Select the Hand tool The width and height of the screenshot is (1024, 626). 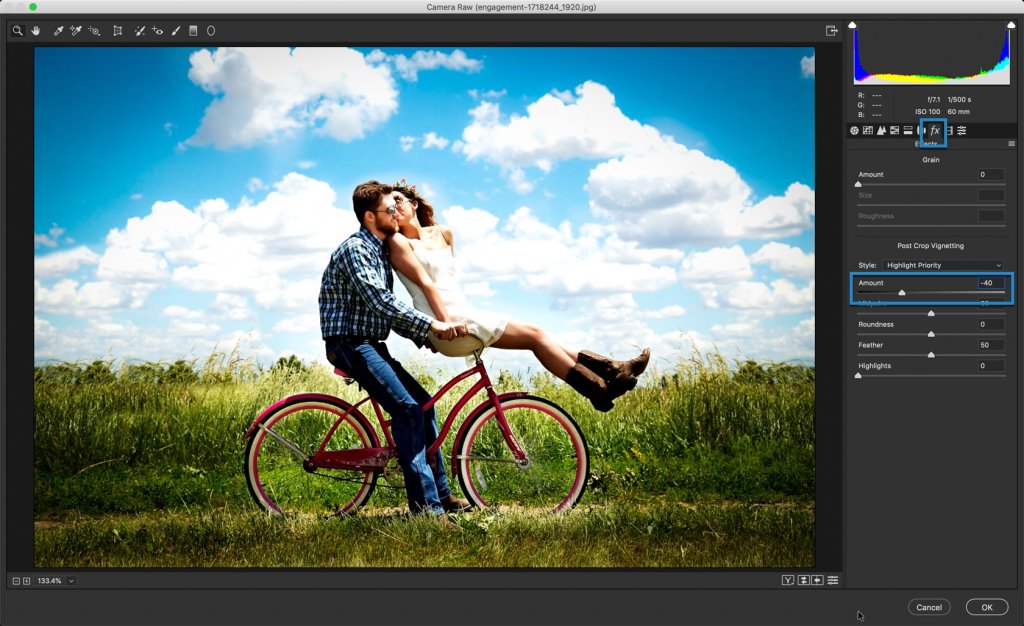[x=35, y=31]
